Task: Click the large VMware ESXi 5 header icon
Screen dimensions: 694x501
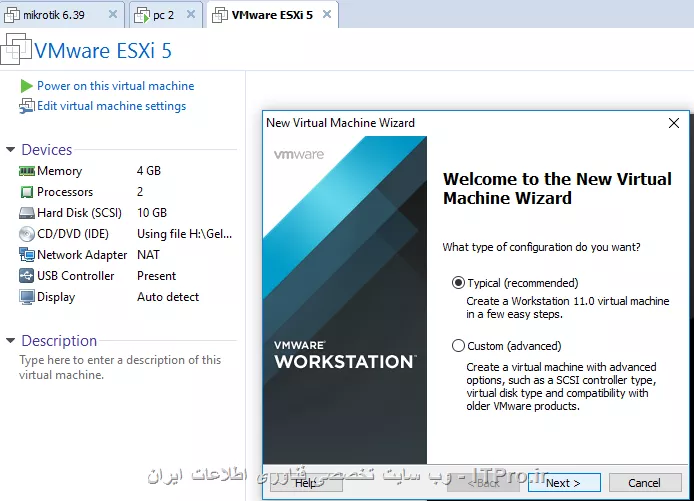Action: click(16, 49)
